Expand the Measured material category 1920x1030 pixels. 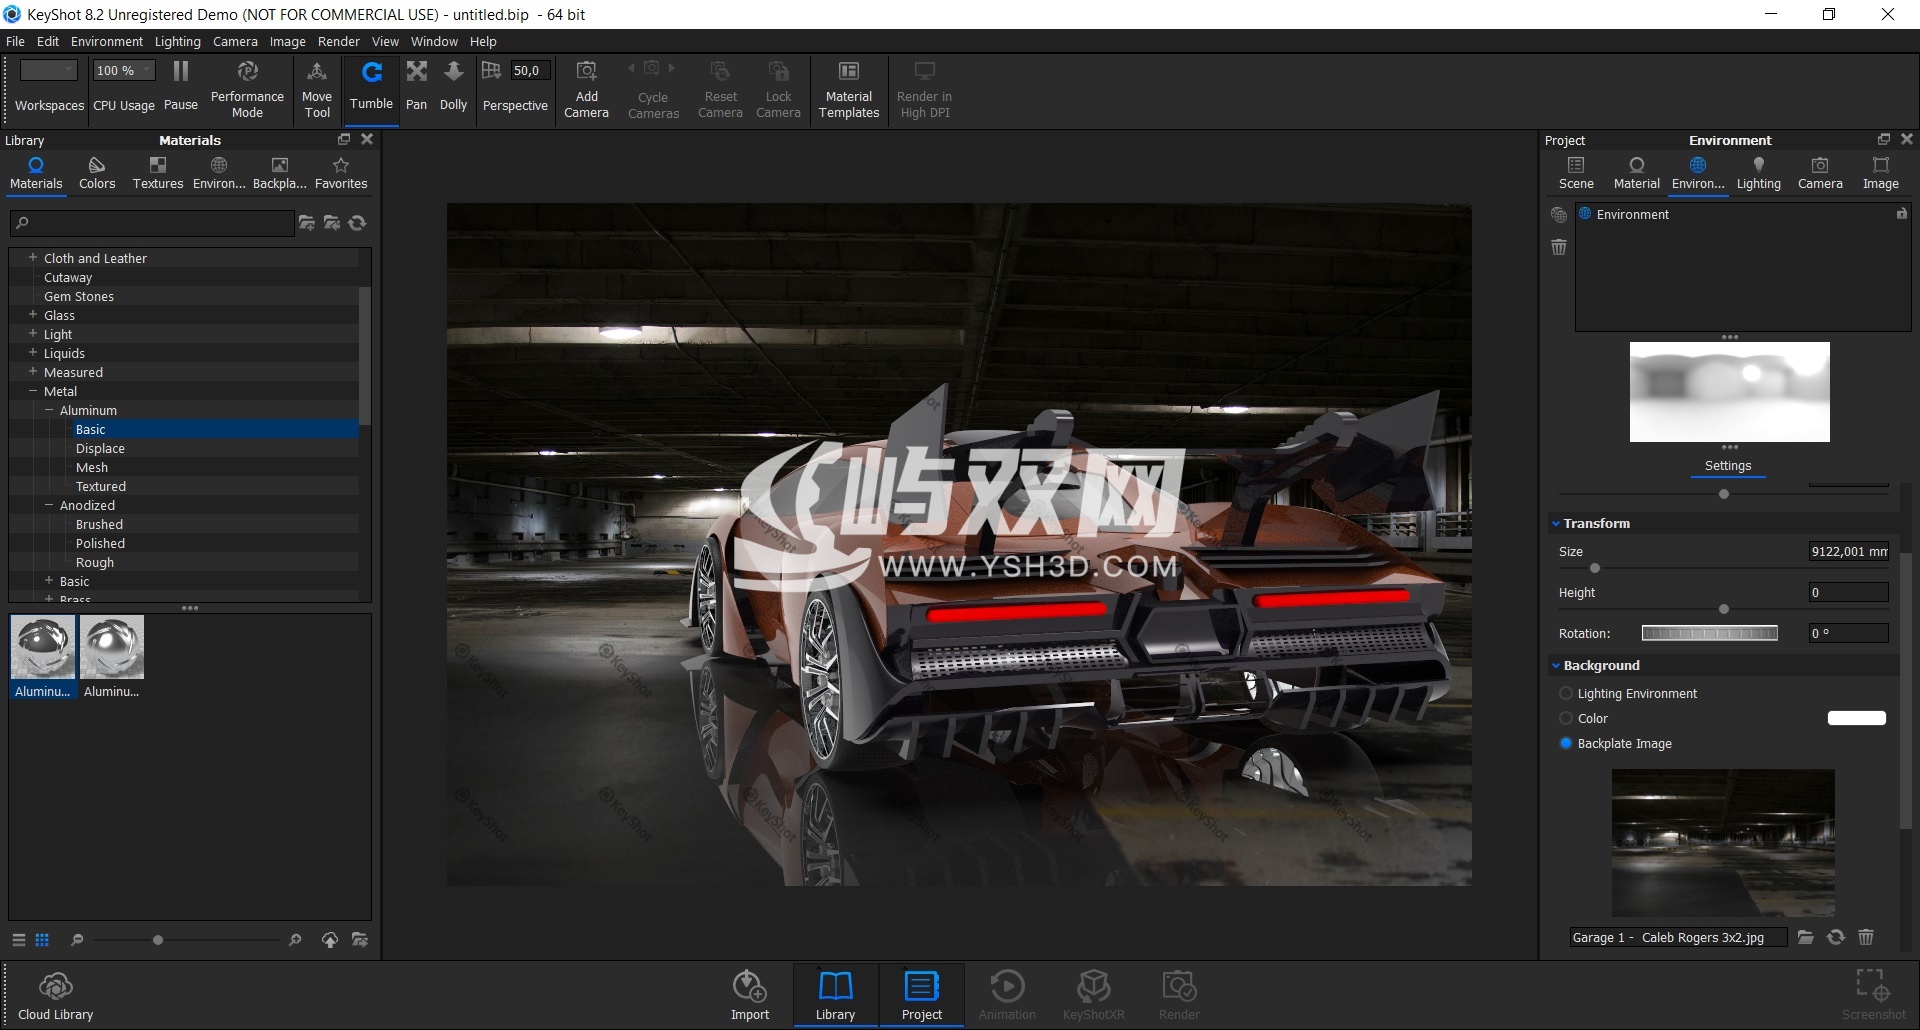pyautogui.click(x=32, y=371)
